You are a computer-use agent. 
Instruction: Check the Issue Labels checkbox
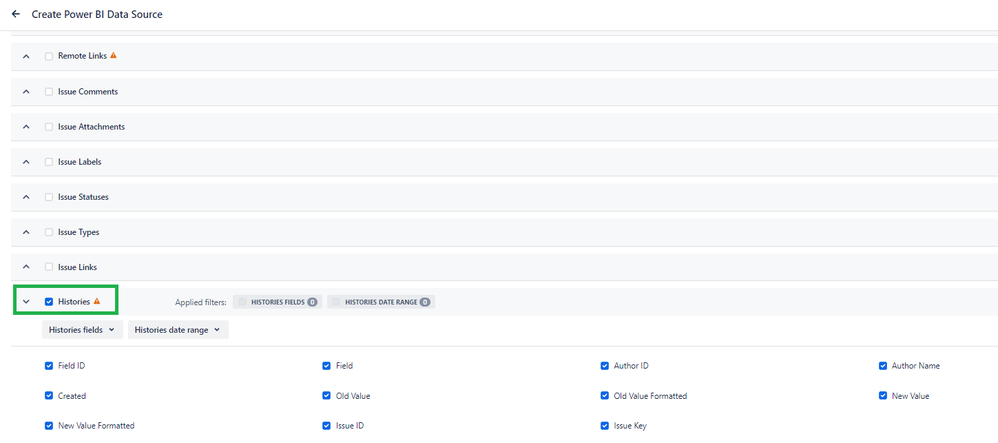point(49,162)
